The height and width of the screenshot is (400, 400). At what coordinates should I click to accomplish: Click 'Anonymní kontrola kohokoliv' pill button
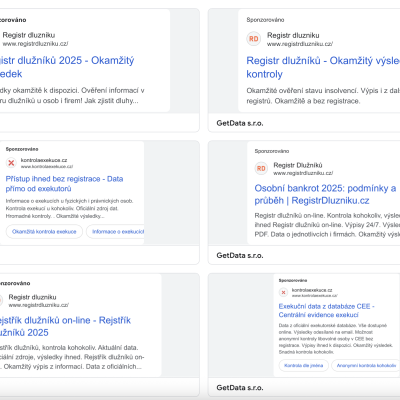pyautogui.click(x=366, y=365)
